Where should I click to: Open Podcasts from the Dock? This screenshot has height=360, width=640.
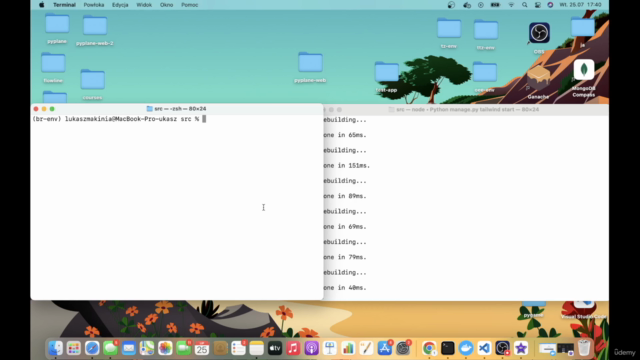311,348
